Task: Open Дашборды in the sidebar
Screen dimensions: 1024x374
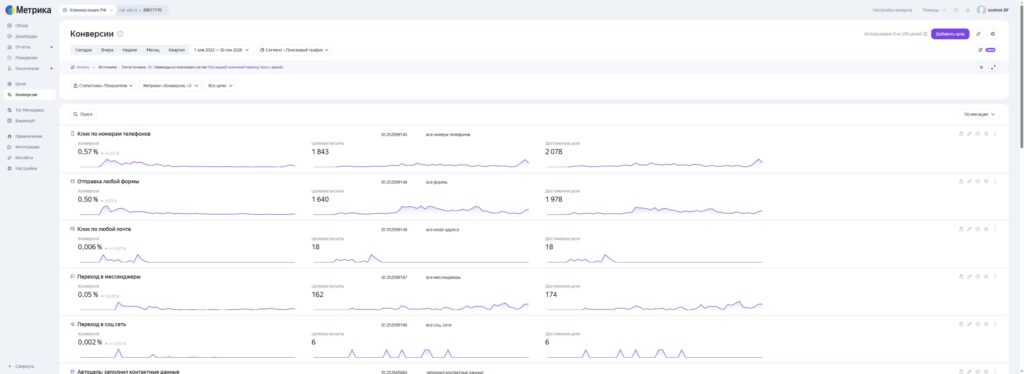Action: coord(26,36)
